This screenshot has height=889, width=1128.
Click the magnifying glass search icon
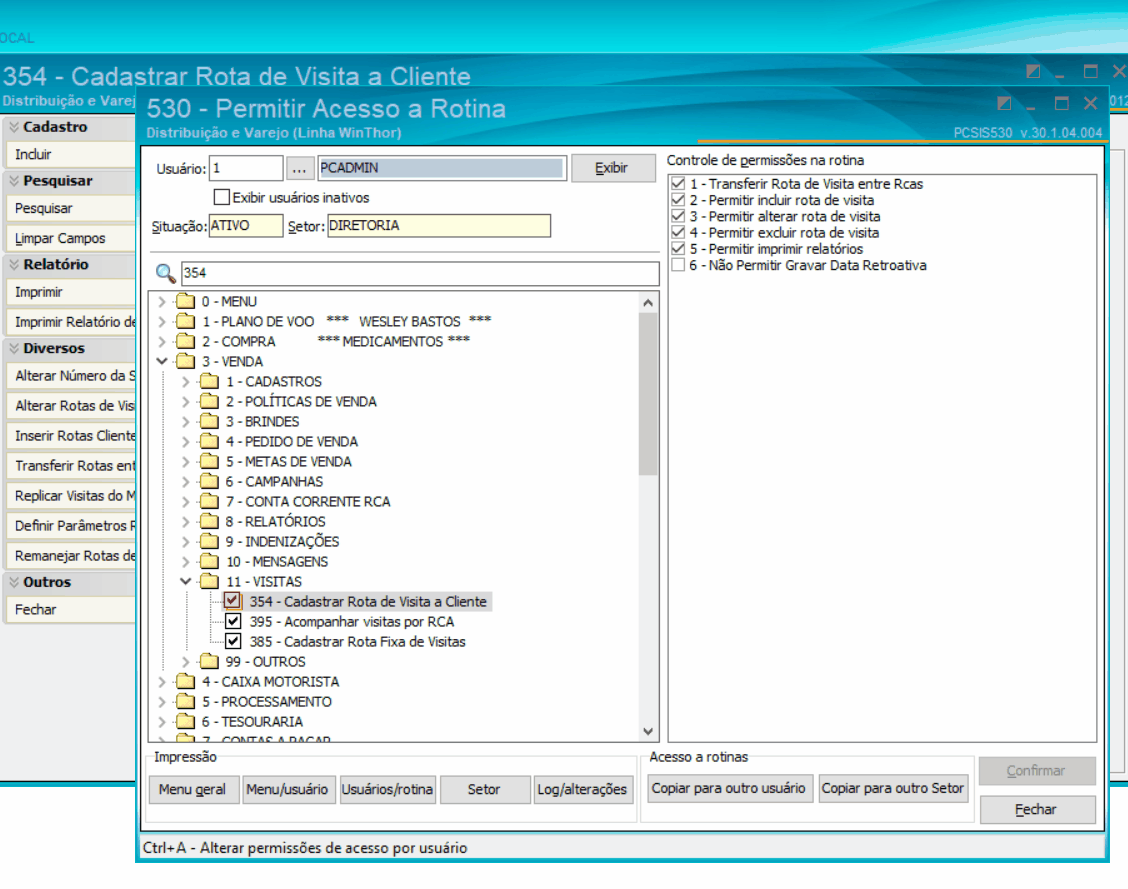pyautogui.click(x=165, y=273)
